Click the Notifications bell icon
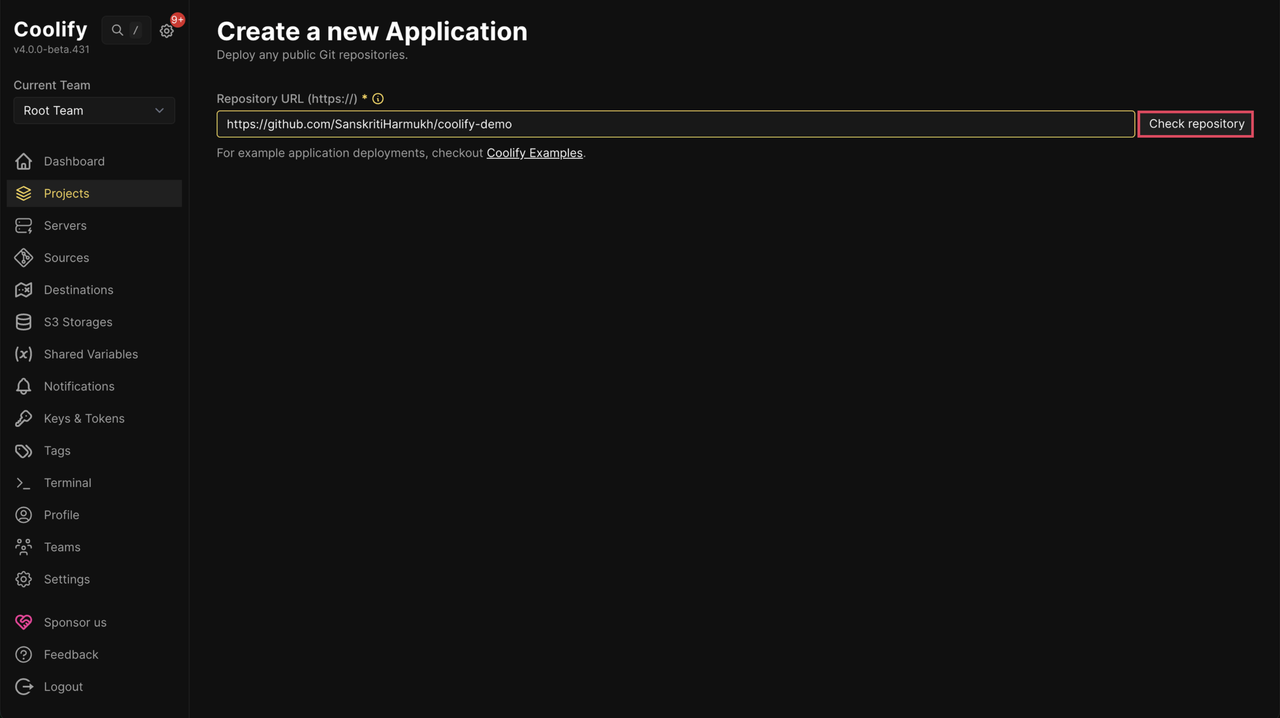The height and width of the screenshot is (718, 1280). click(x=24, y=386)
